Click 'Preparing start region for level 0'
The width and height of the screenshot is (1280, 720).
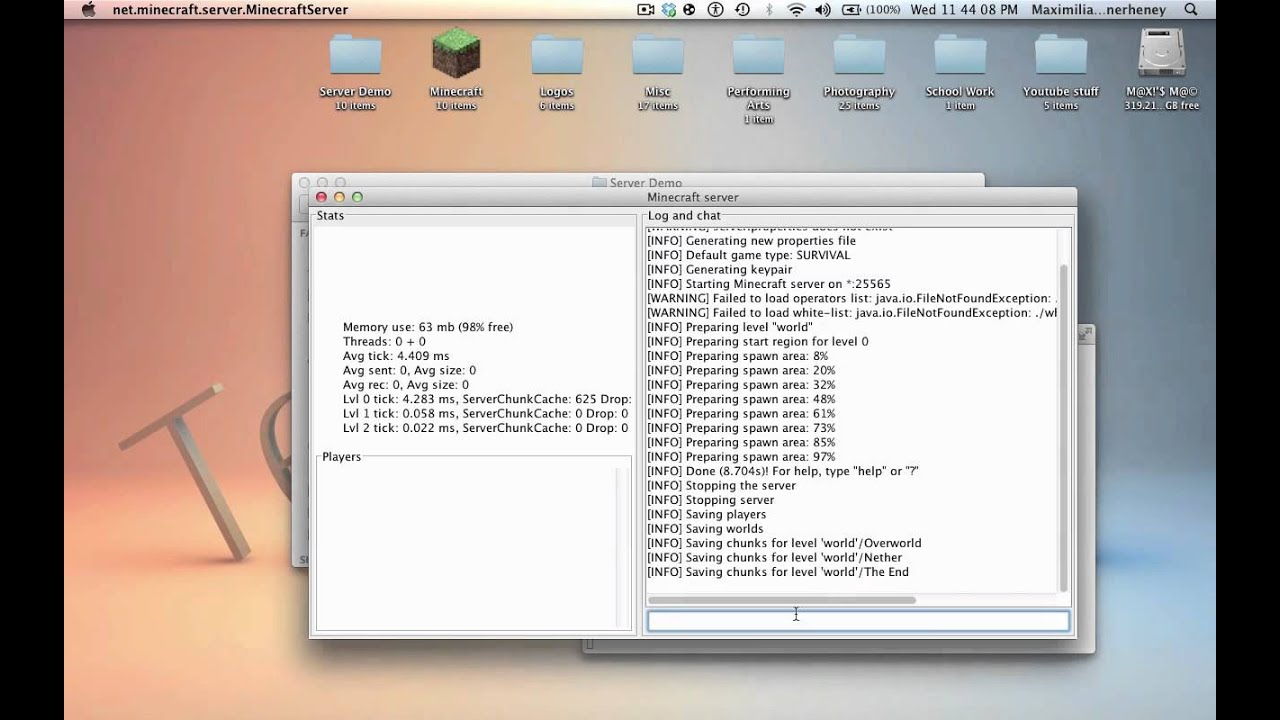[758, 341]
